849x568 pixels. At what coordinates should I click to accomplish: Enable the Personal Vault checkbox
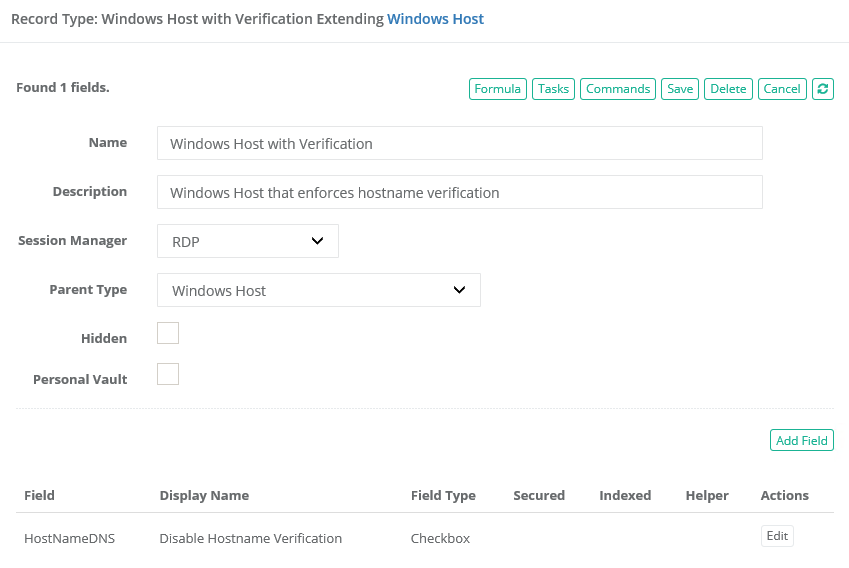[x=168, y=374]
